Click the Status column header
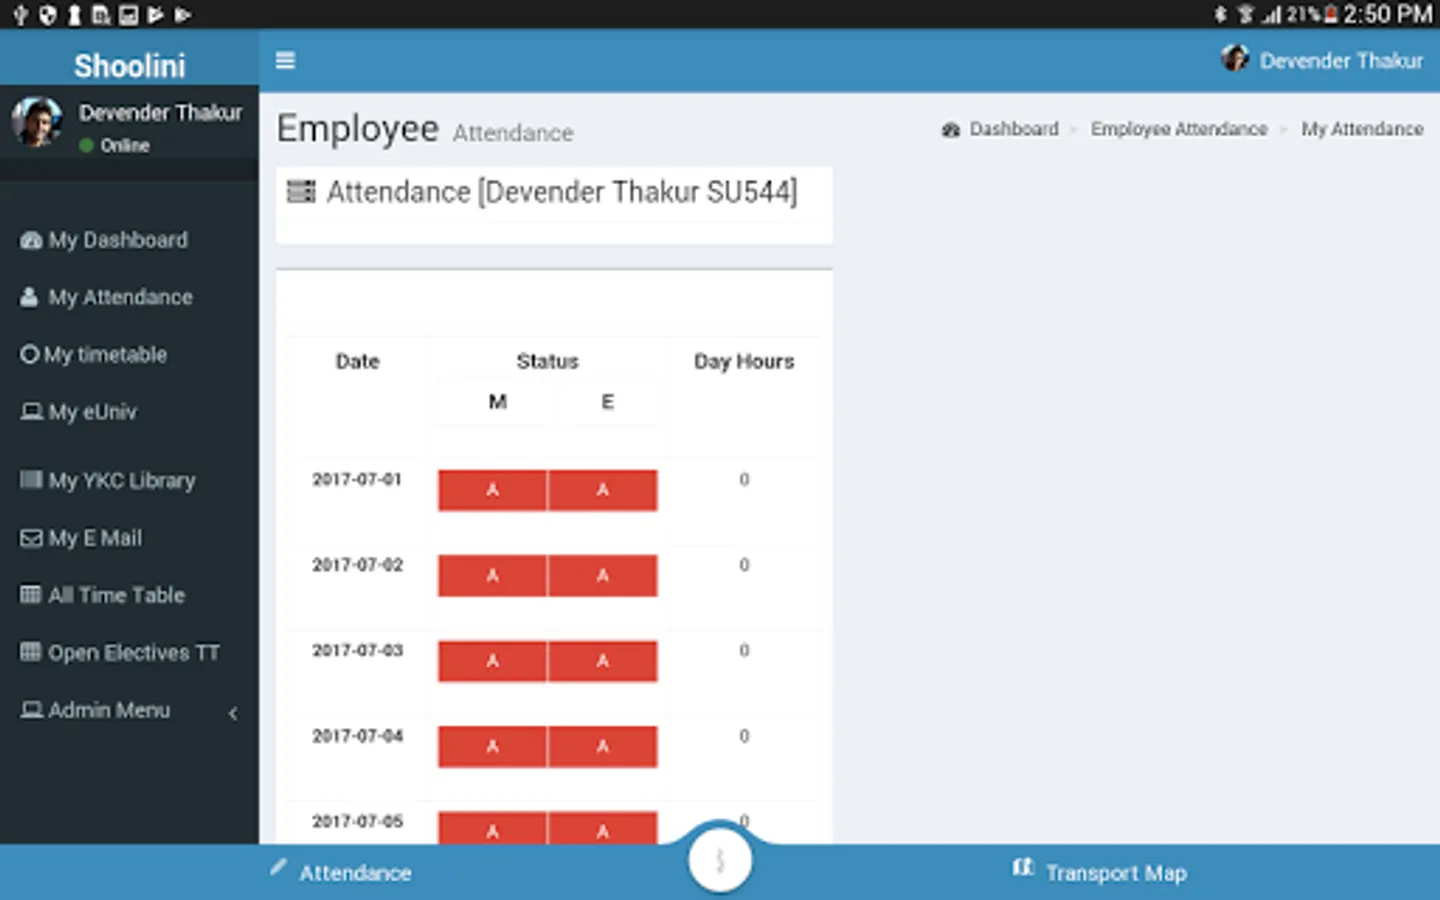Image resolution: width=1440 pixels, height=900 pixels. pyautogui.click(x=547, y=362)
